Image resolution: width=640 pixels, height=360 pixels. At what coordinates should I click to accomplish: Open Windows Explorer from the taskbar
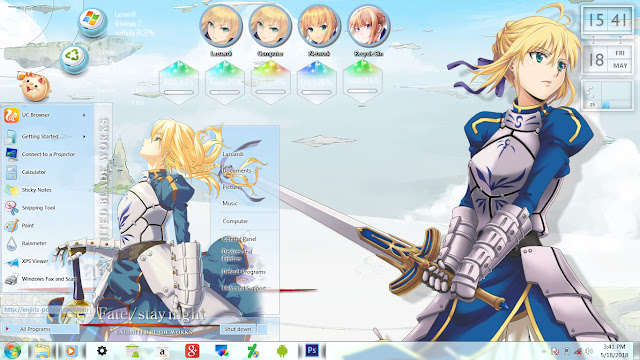pyautogui.click(x=42, y=351)
